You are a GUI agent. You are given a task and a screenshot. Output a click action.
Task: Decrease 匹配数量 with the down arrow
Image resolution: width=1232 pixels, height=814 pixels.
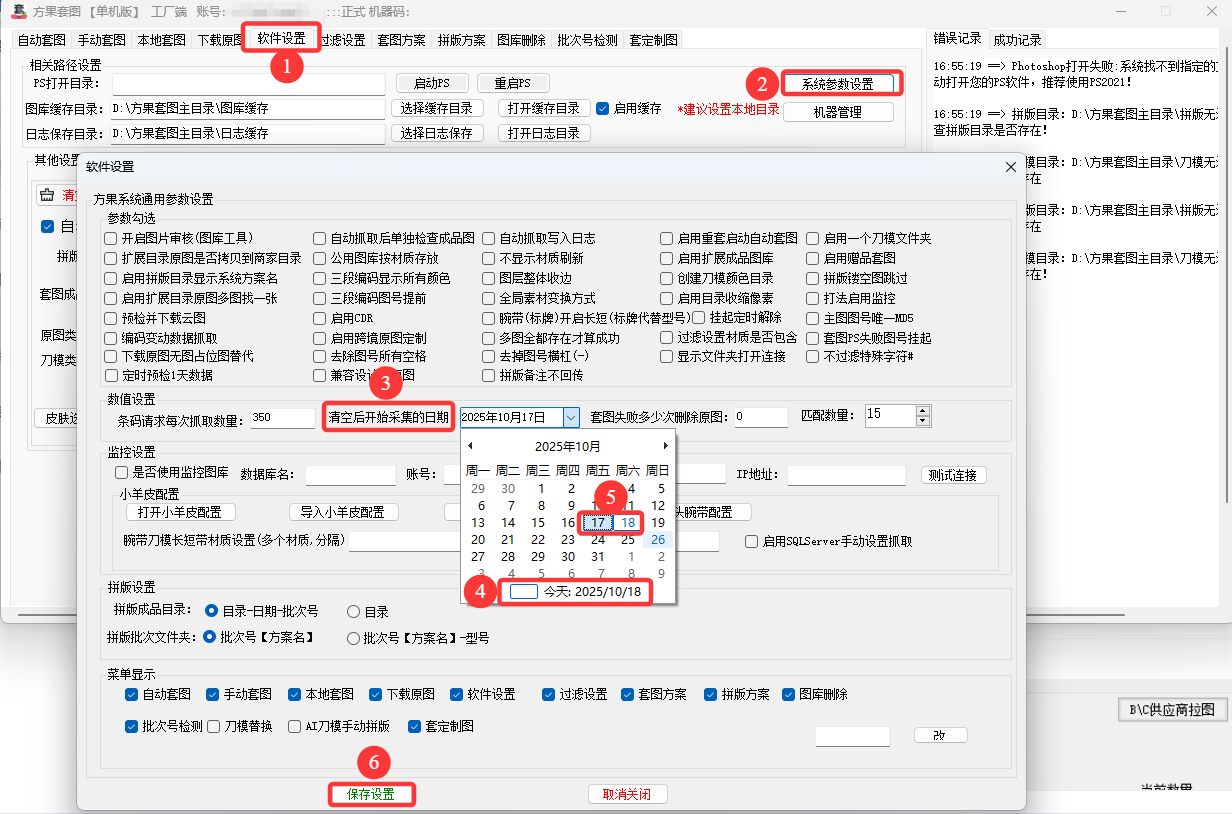(x=922, y=421)
